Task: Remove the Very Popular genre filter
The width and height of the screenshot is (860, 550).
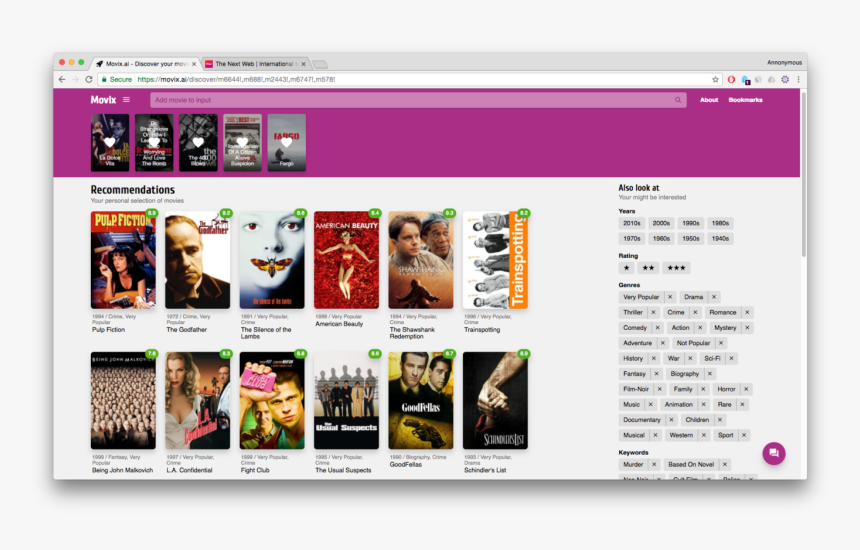Action: 670,297
